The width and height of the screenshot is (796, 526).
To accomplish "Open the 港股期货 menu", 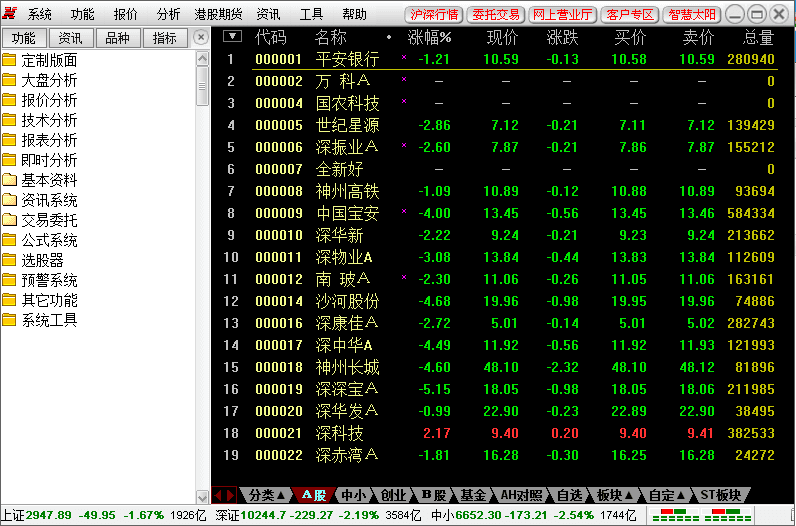I will [x=218, y=14].
